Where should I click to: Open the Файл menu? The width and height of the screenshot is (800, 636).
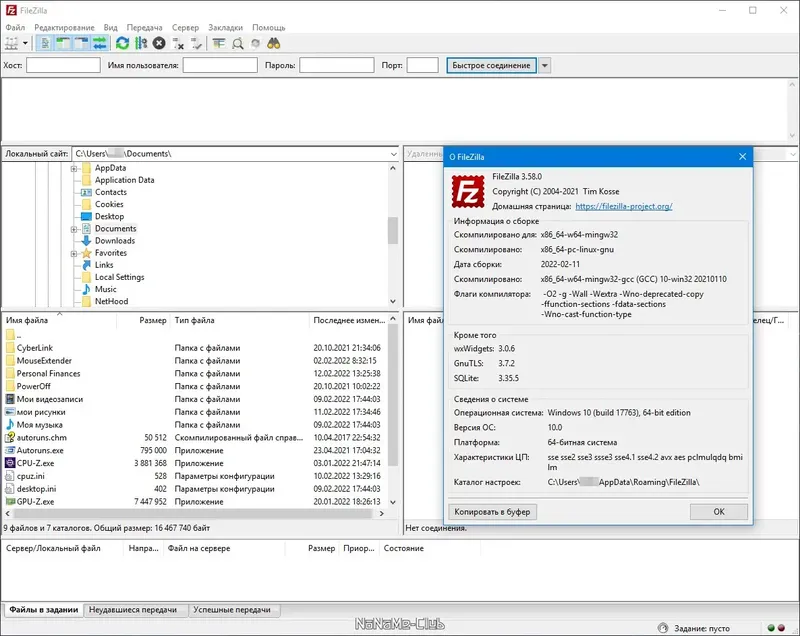(15, 28)
